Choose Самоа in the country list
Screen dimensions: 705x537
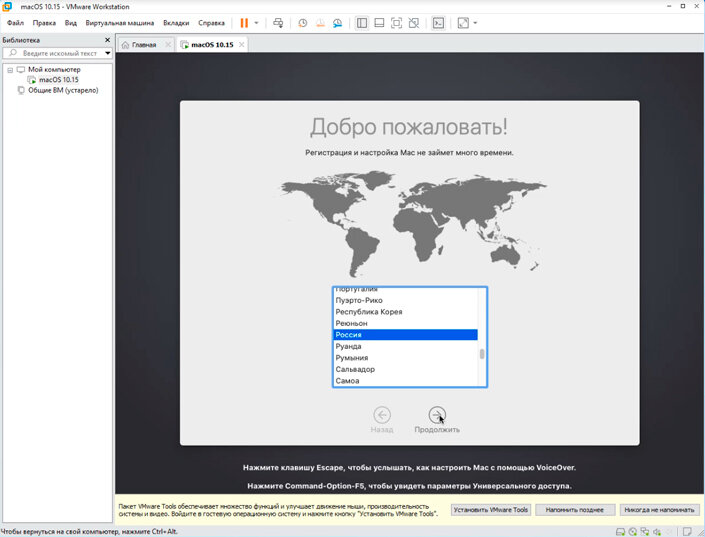point(405,380)
